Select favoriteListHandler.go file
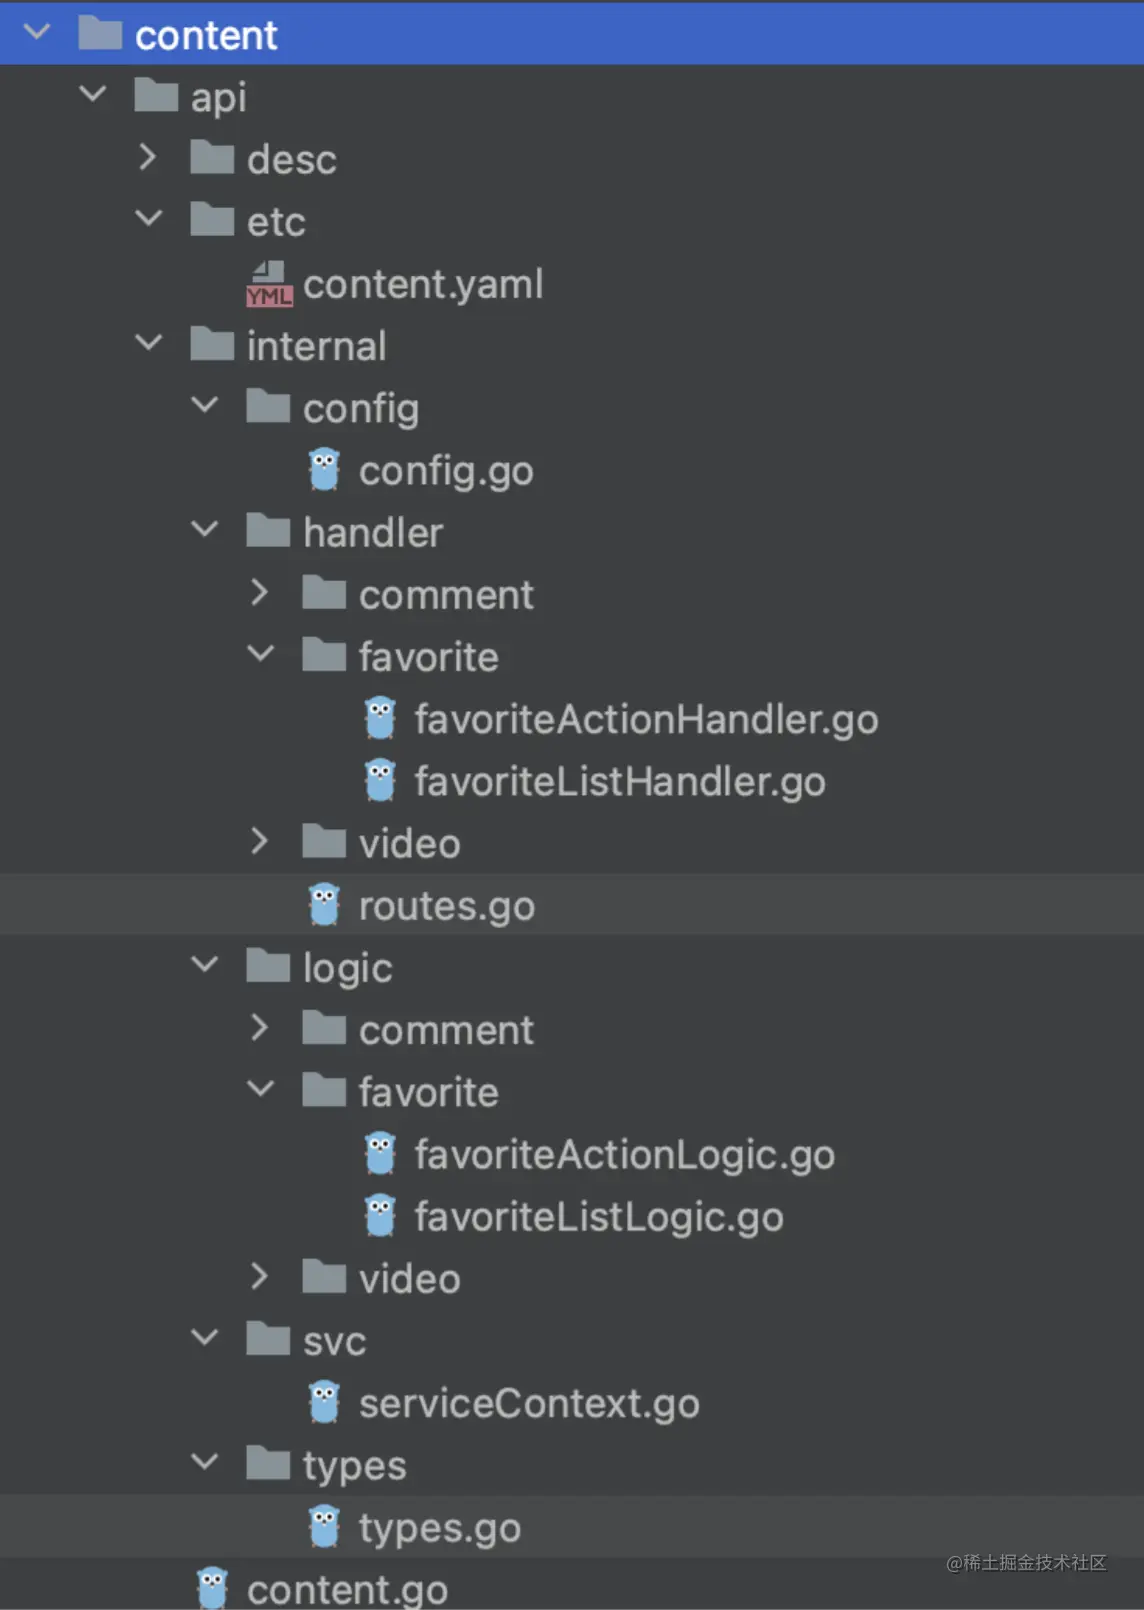Viewport: 1144px width, 1610px height. click(x=619, y=781)
